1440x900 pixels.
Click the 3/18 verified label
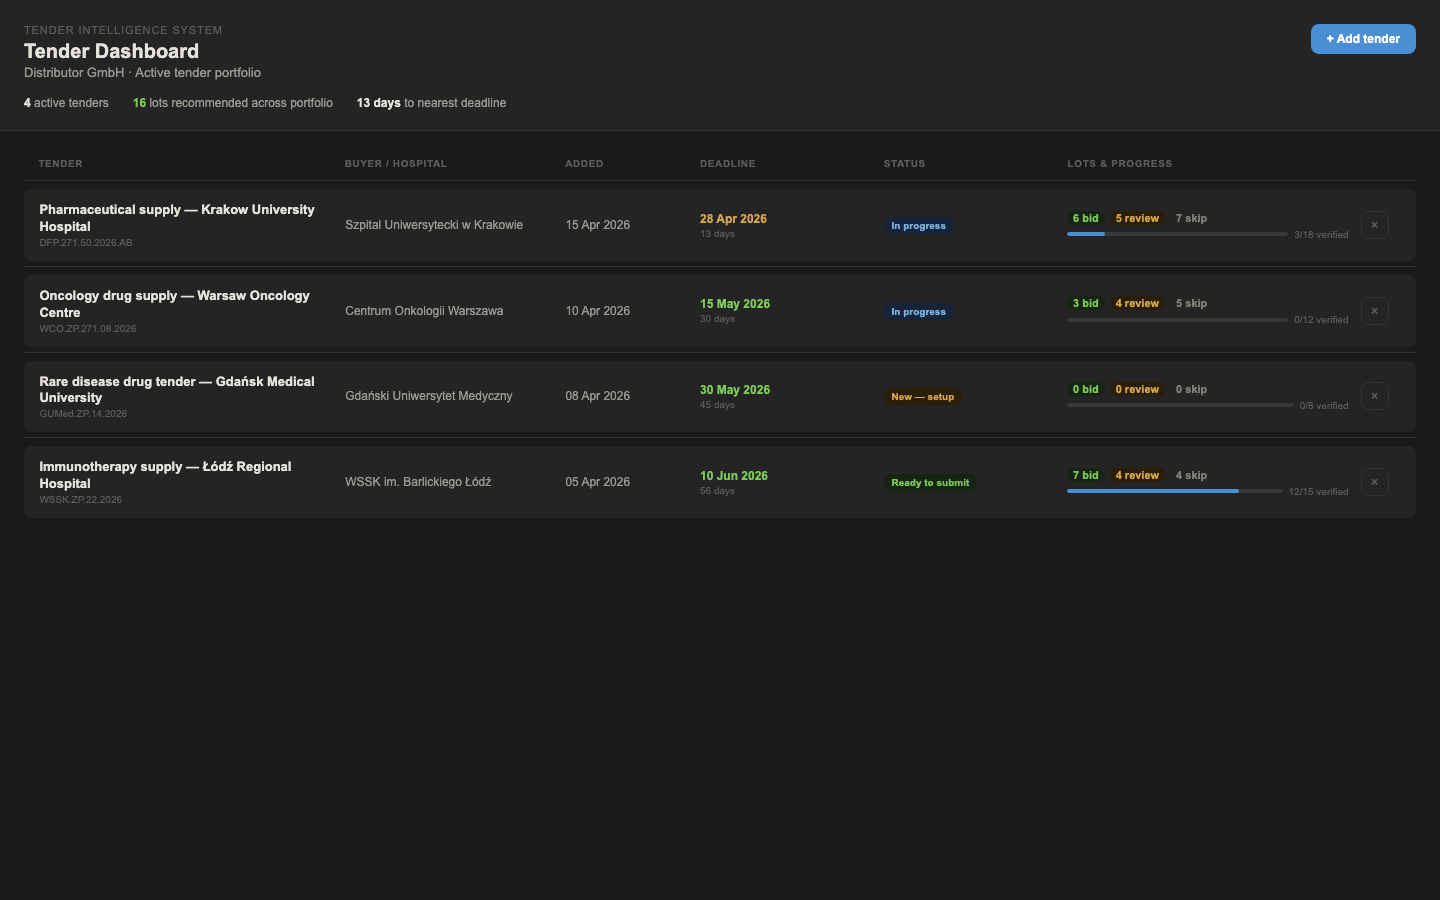pyautogui.click(x=1321, y=235)
